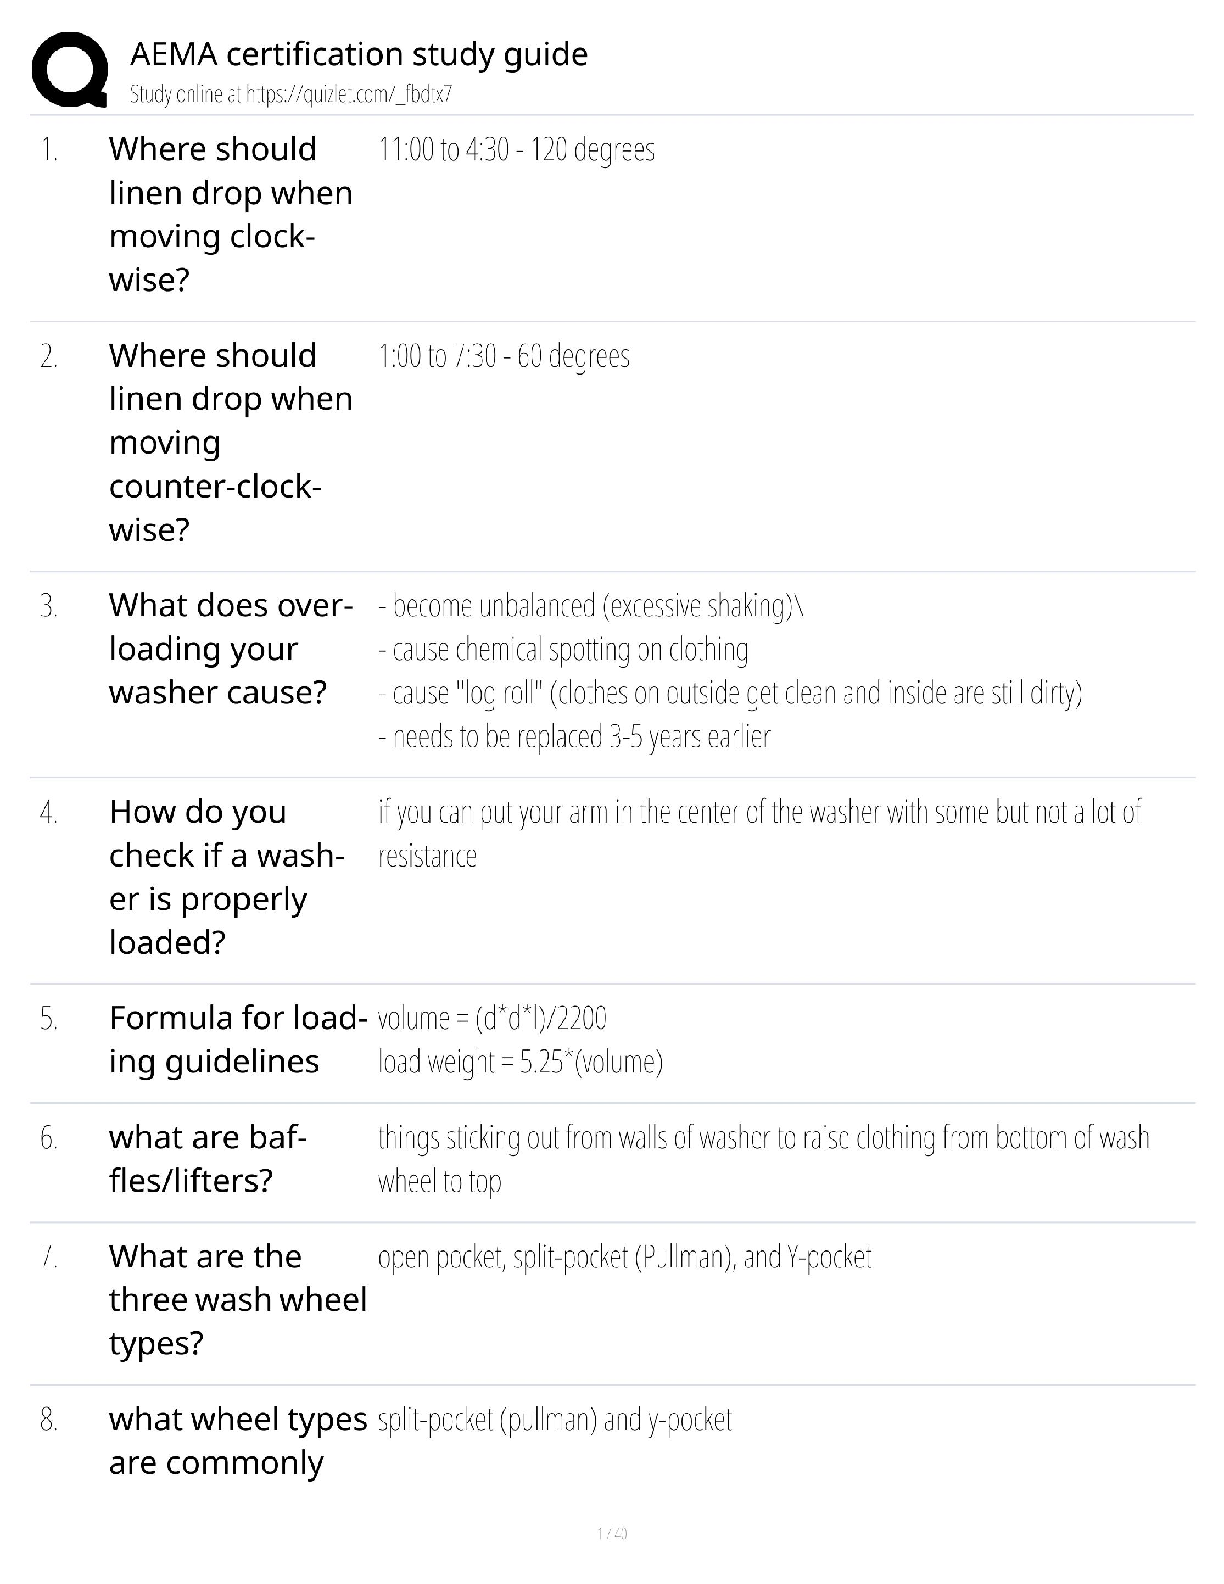Click the "log roll" answer line

730,693
